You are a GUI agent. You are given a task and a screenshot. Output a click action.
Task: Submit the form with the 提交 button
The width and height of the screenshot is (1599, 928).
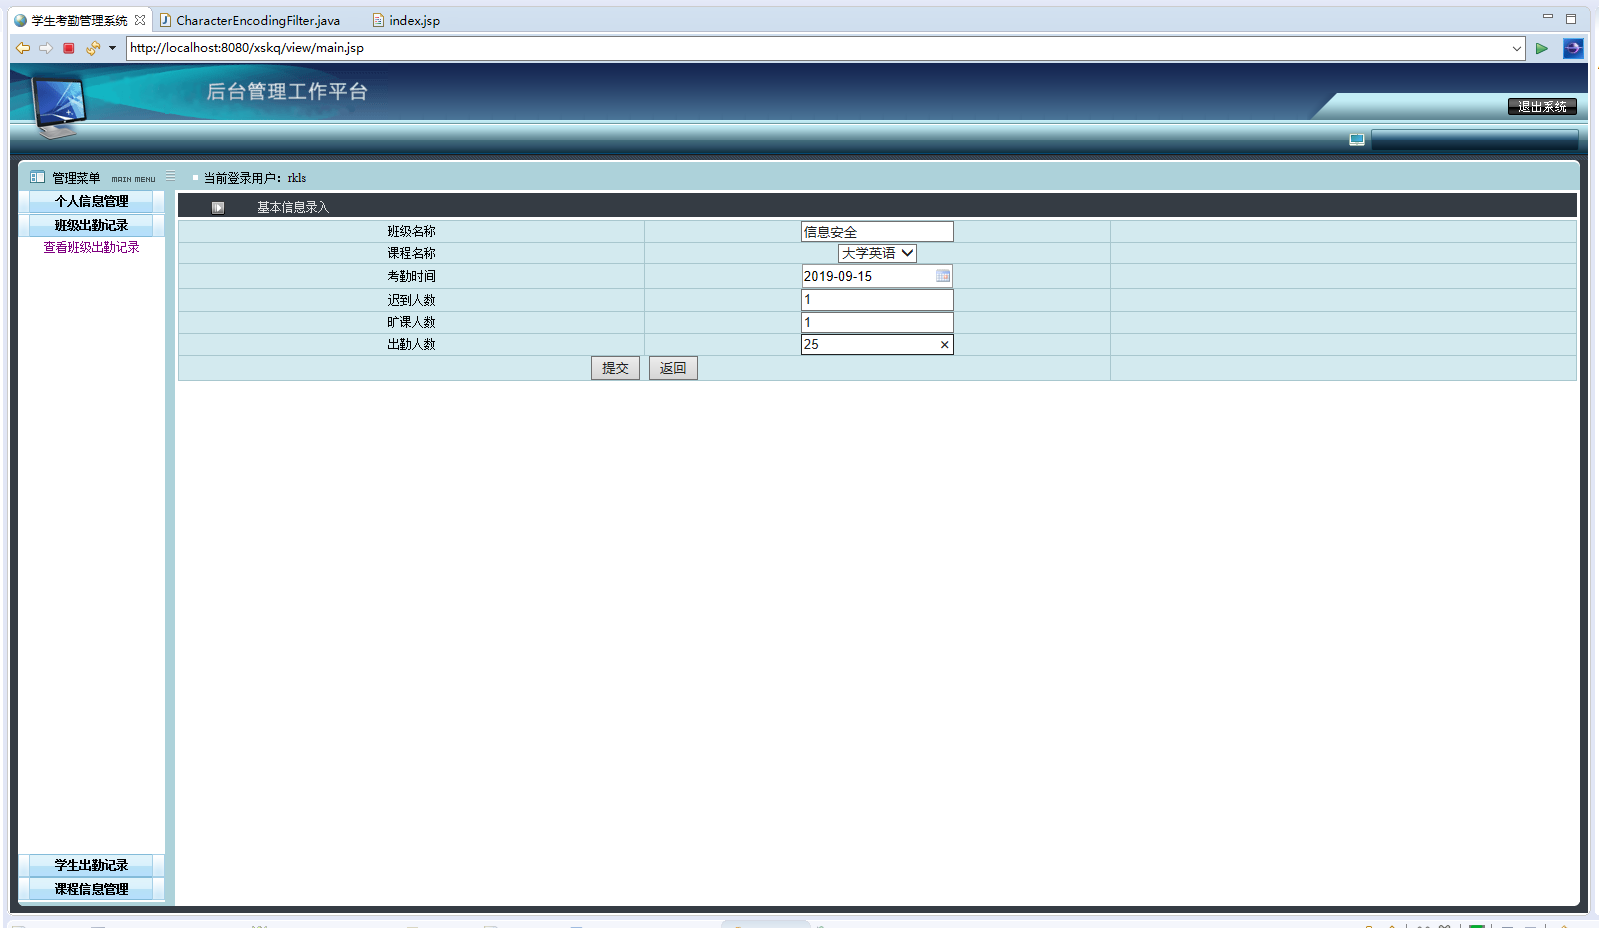[x=615, y=368]
